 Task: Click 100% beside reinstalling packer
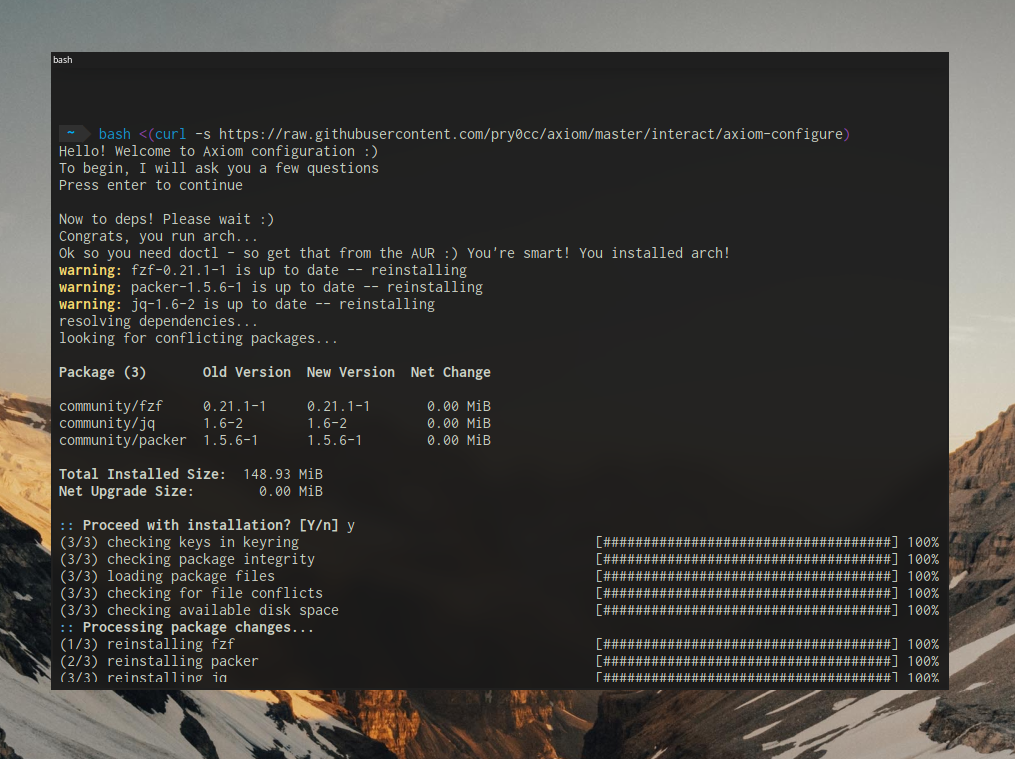click(x=922, y=661)
